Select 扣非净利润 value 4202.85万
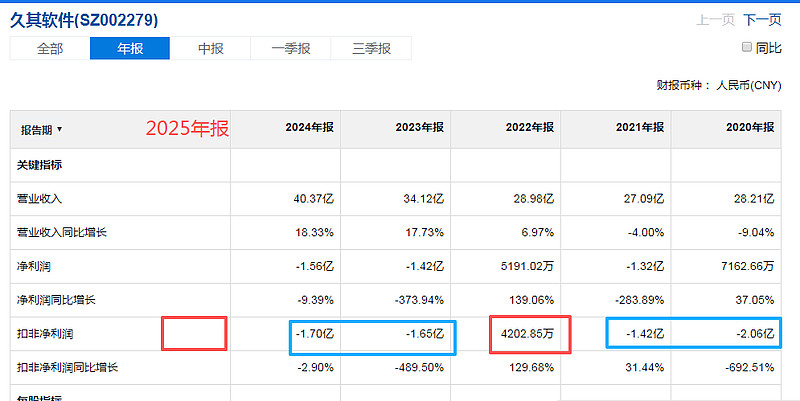The image size is (800, 401). coord(528,334)
